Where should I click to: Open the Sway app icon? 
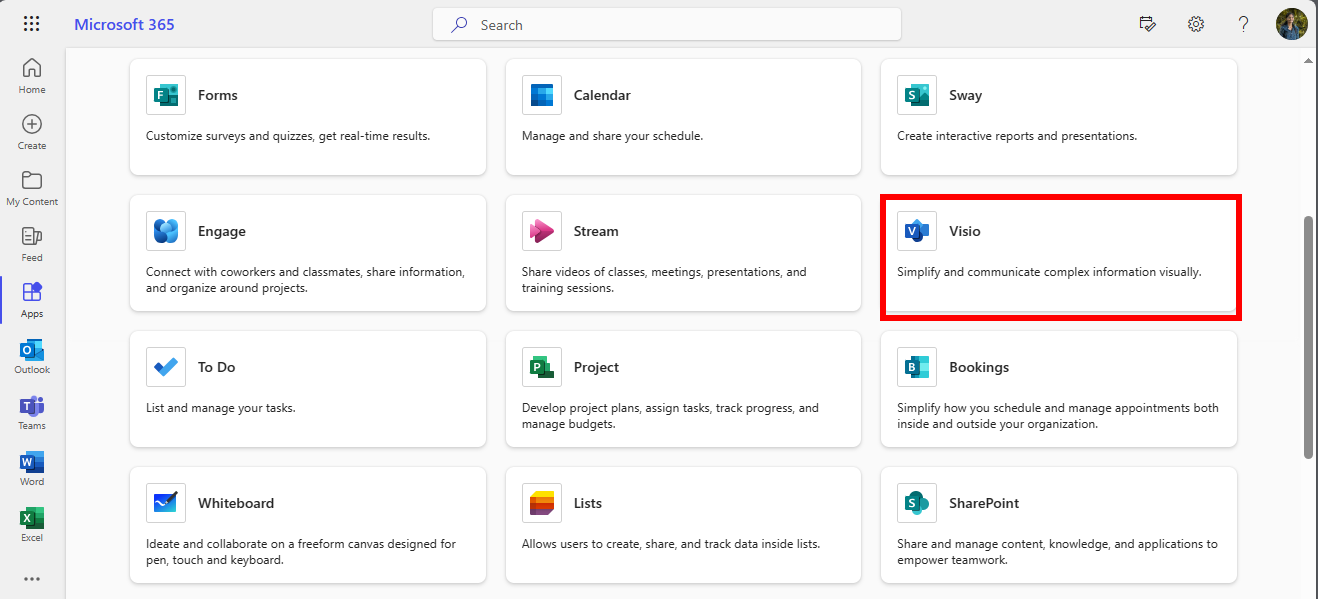pyautogui.click(x=917, y=95)
